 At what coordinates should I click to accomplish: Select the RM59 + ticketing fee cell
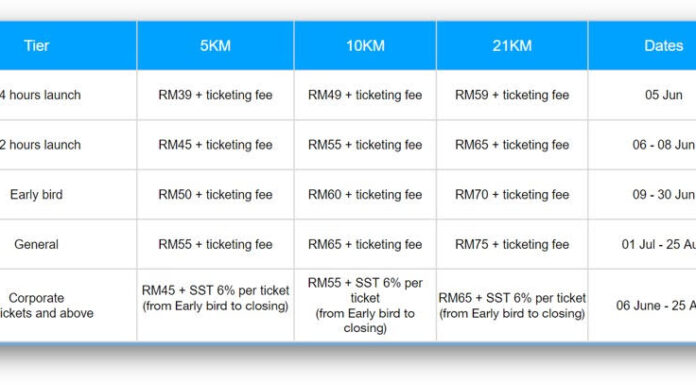[512, 95]
